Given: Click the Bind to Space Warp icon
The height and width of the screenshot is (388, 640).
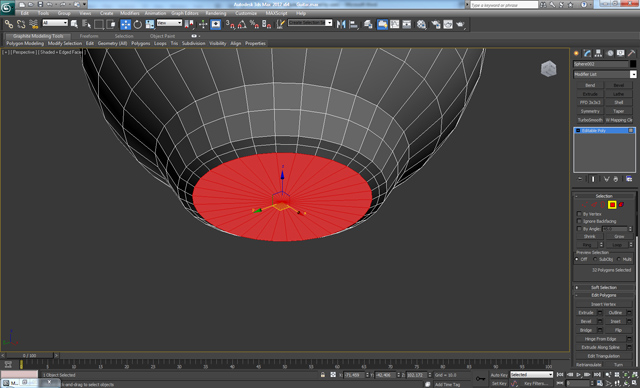Looking at the screenshot, I should click(x=33, y=24).
